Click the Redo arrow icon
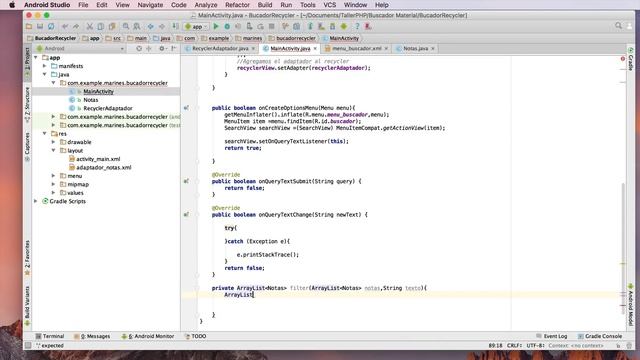This screenshot has height=360, width=640. click(x=76, y=27)
